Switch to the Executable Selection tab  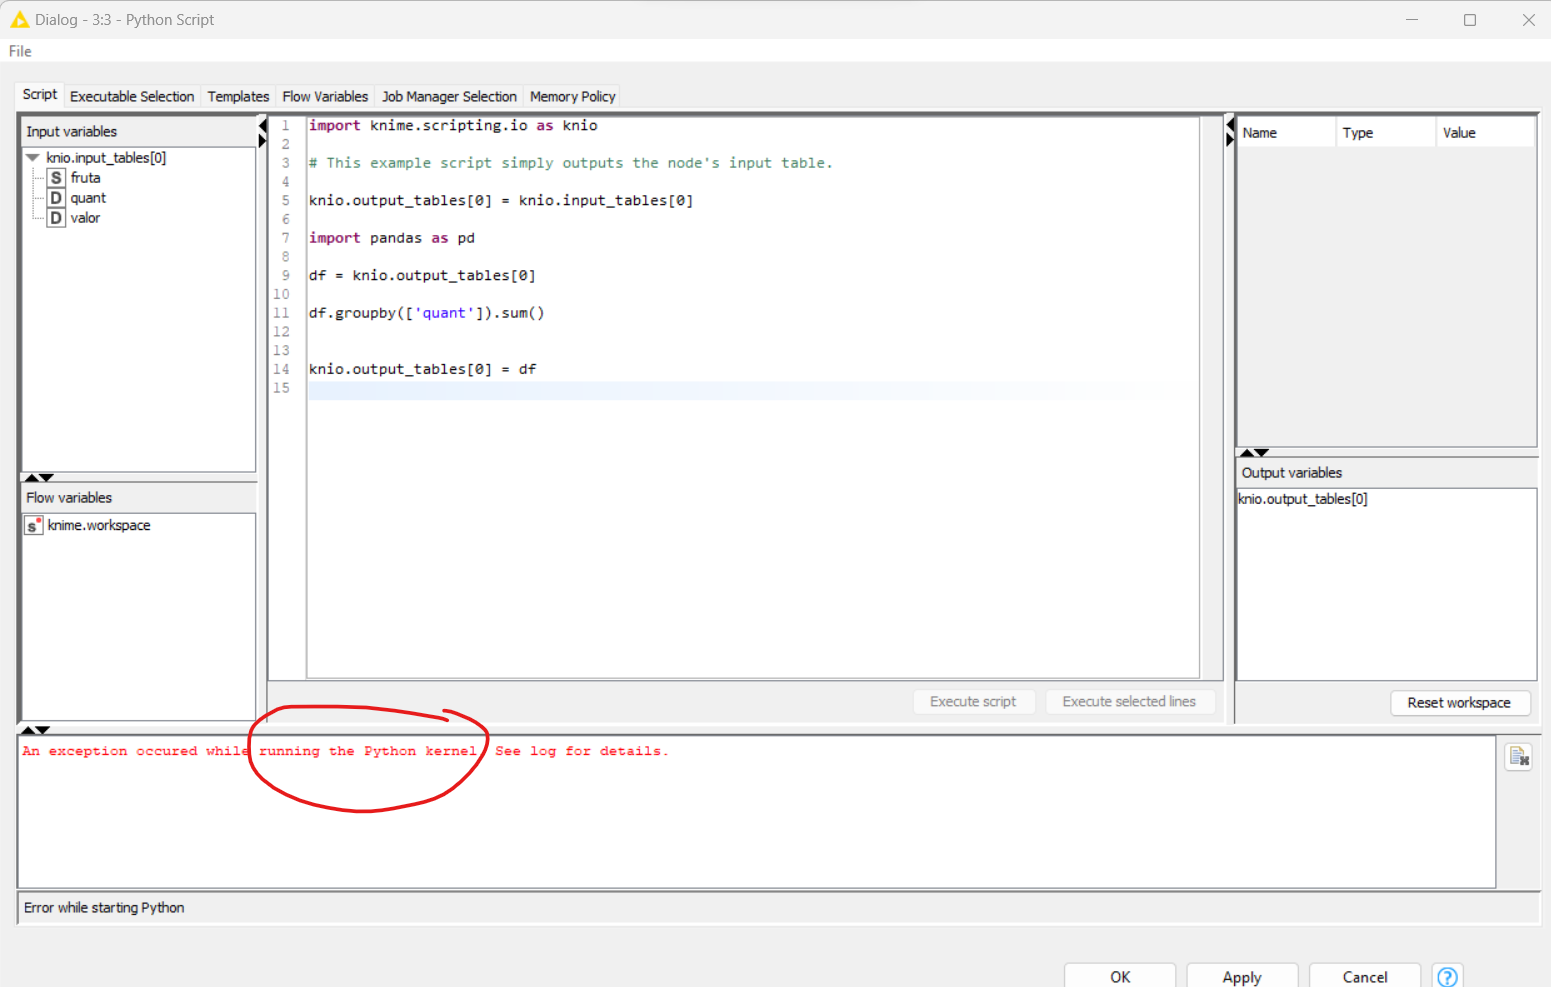click(x=132, y=96)
